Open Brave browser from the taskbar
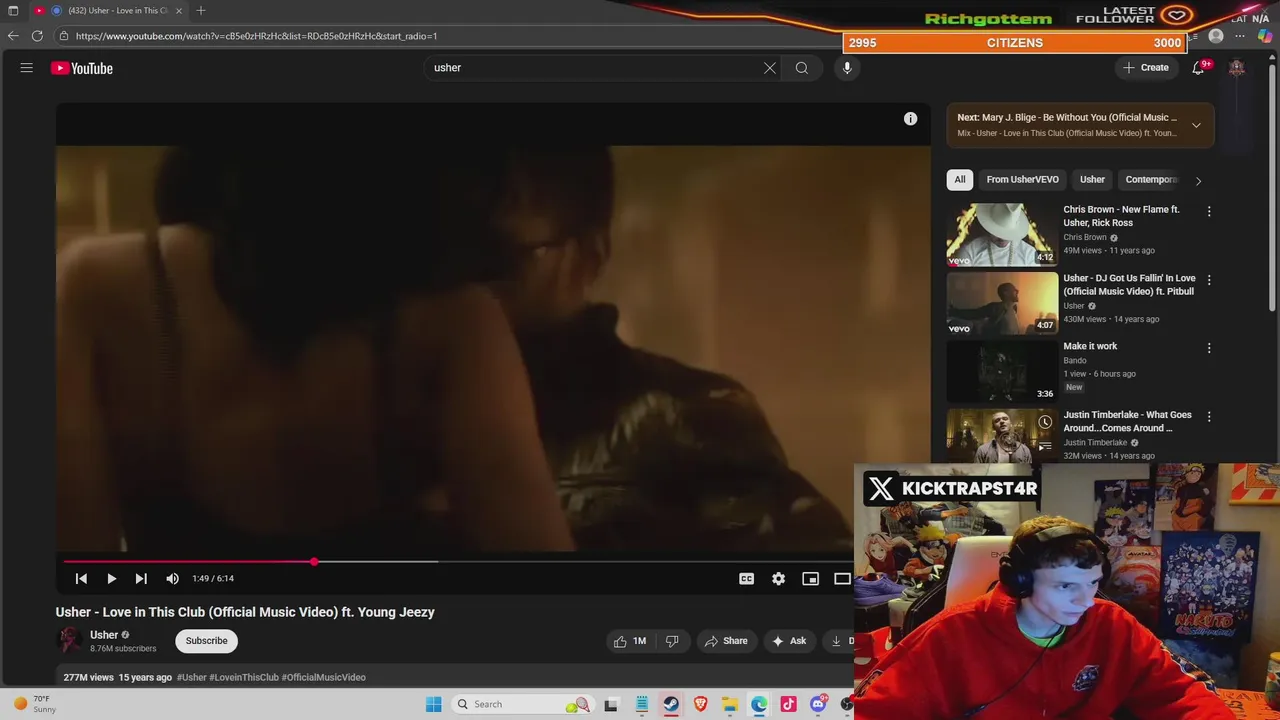Viewport: 1280px width, 720px height. [x=700, y=704]
